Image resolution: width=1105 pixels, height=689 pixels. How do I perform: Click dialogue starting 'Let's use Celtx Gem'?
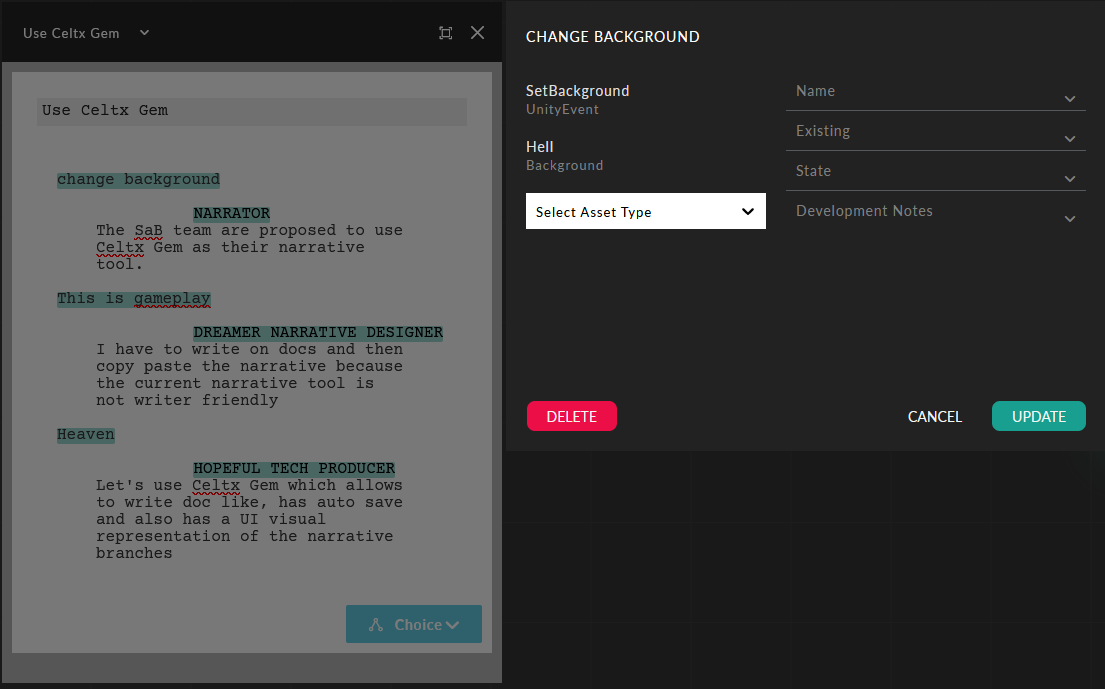249,519
